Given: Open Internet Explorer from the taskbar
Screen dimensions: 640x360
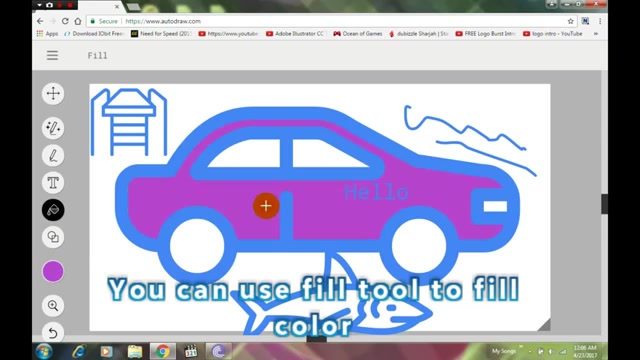Looking at the screenshot, I should click(79, 351).
